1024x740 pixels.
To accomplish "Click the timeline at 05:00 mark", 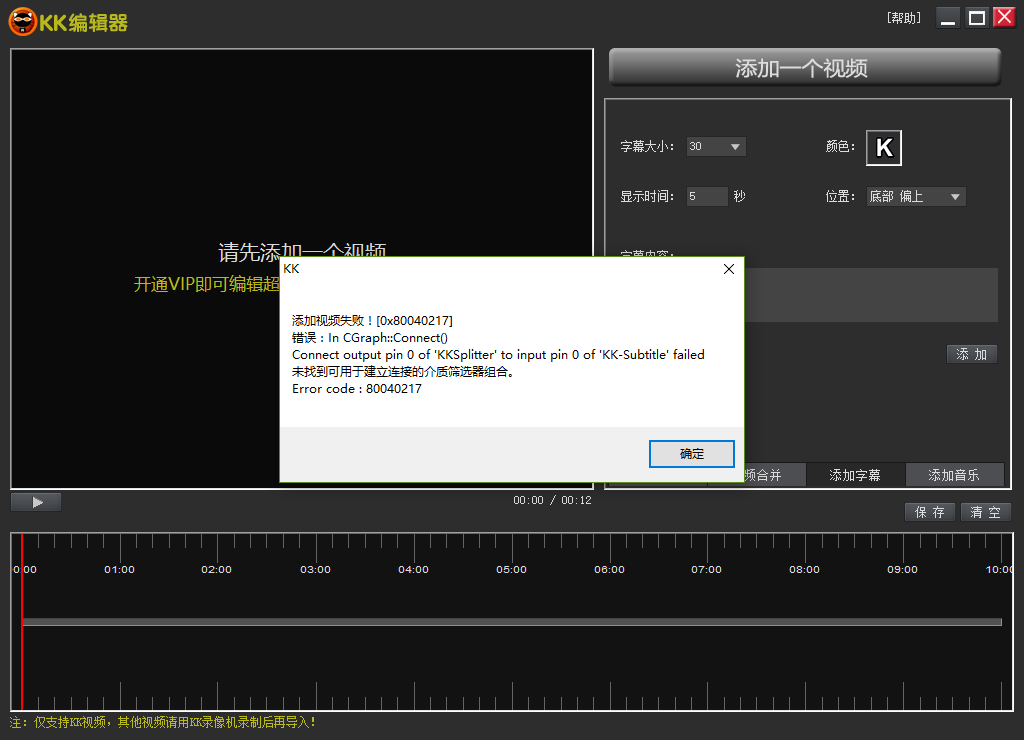I will coord(511,569).
